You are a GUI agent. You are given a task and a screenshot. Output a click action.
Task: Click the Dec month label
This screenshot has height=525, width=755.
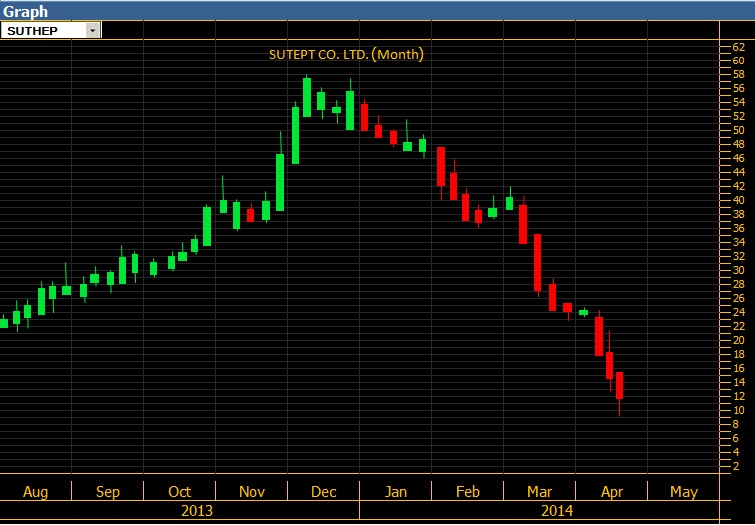click(324, 492)
